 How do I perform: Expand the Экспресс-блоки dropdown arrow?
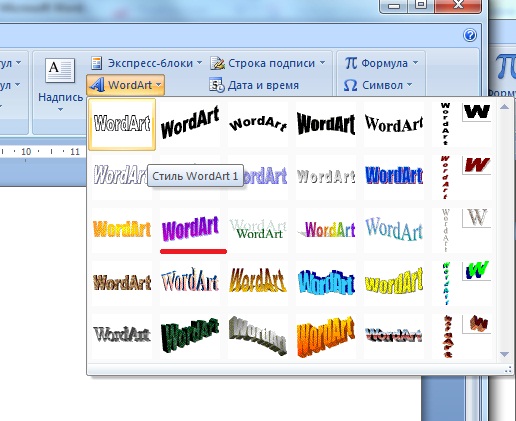pos(199,63)
